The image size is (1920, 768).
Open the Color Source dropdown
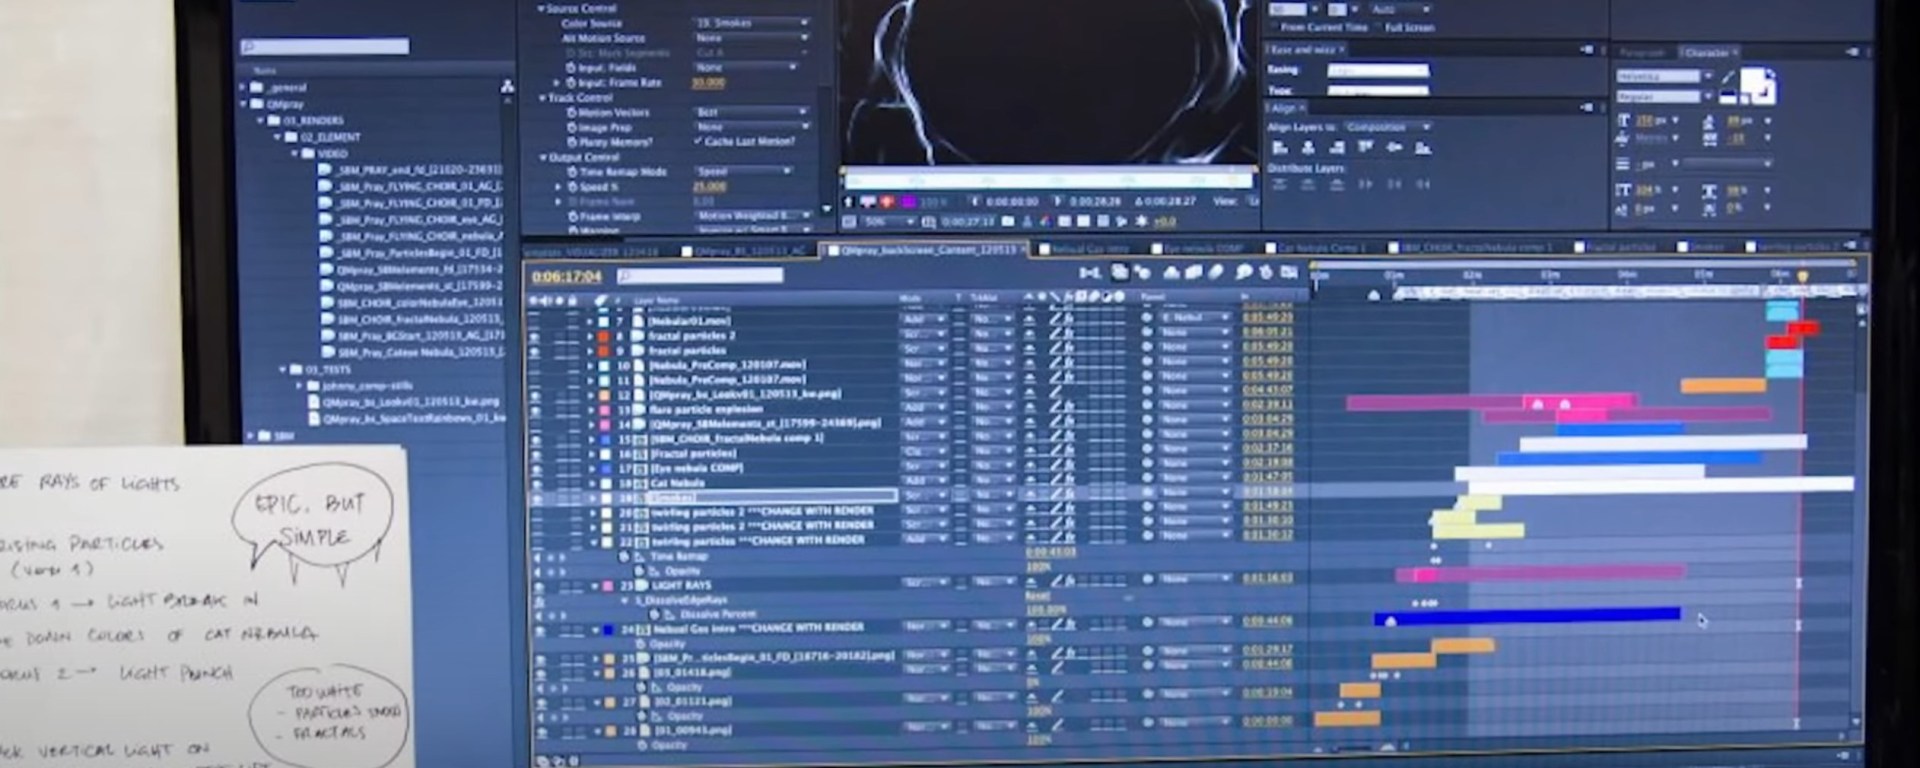tap(750, 22)
